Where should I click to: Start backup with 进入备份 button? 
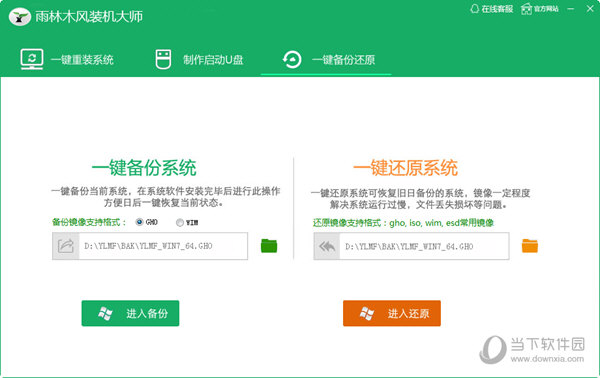[x=130, y=313]
